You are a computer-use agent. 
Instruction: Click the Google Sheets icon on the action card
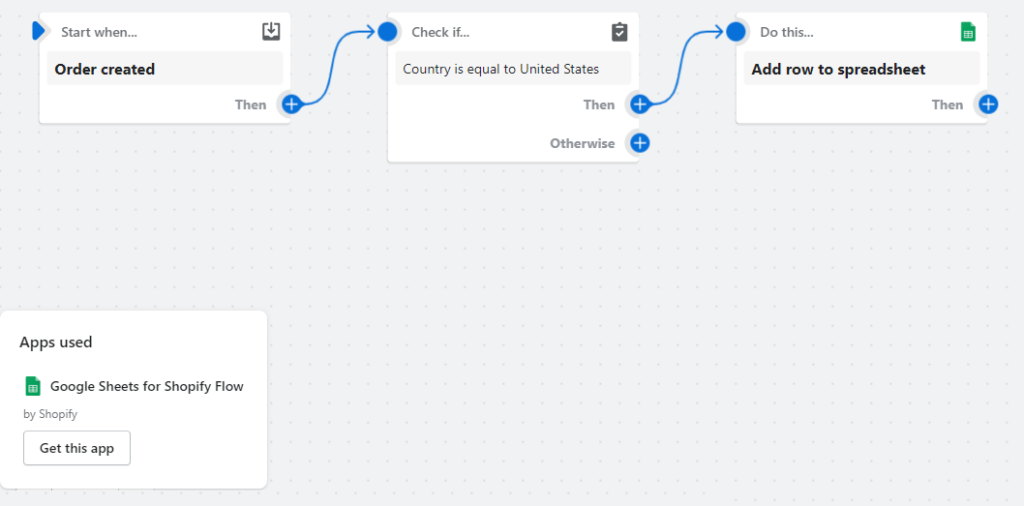tap(968, 32)
